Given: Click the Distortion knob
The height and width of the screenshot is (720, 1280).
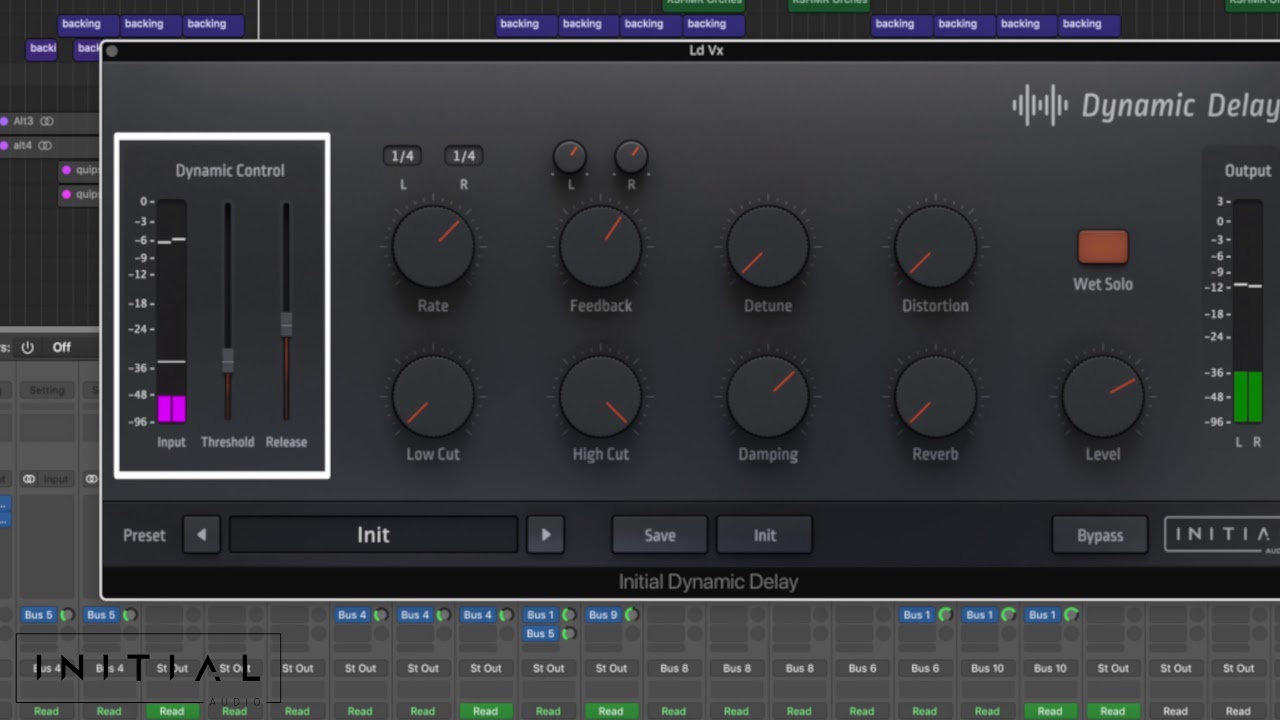Looking at the screenshot, I should point(936,247).
